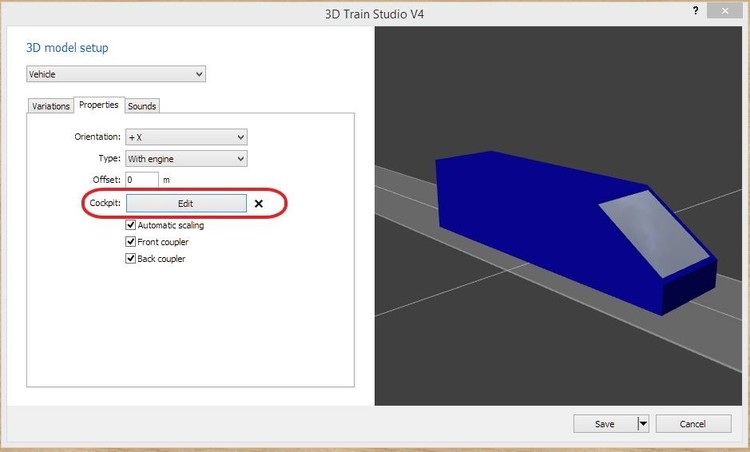Close the 3D Train Studio dialog
The width and height of the screenshot is (750, 452).
point(725,11)
